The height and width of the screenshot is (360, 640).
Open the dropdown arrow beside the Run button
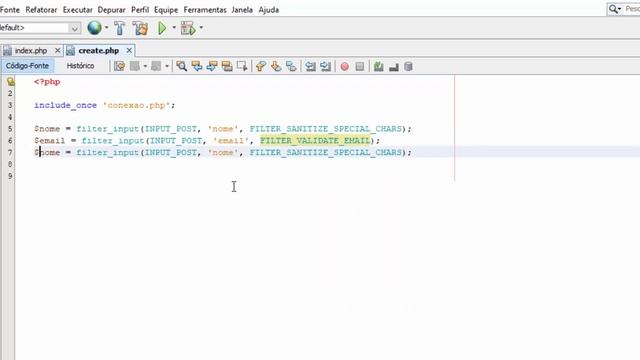tap(174, 28)
